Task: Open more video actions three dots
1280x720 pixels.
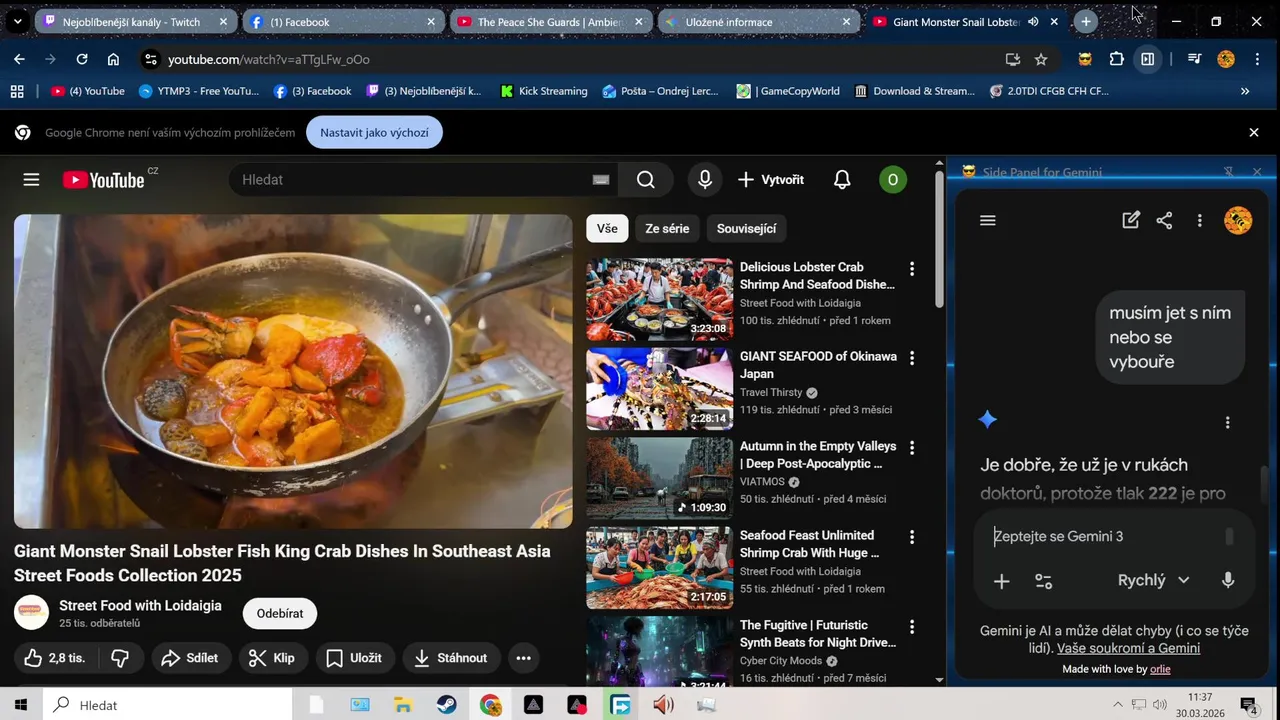Action: pyautogui.click(x=523, y=658)
